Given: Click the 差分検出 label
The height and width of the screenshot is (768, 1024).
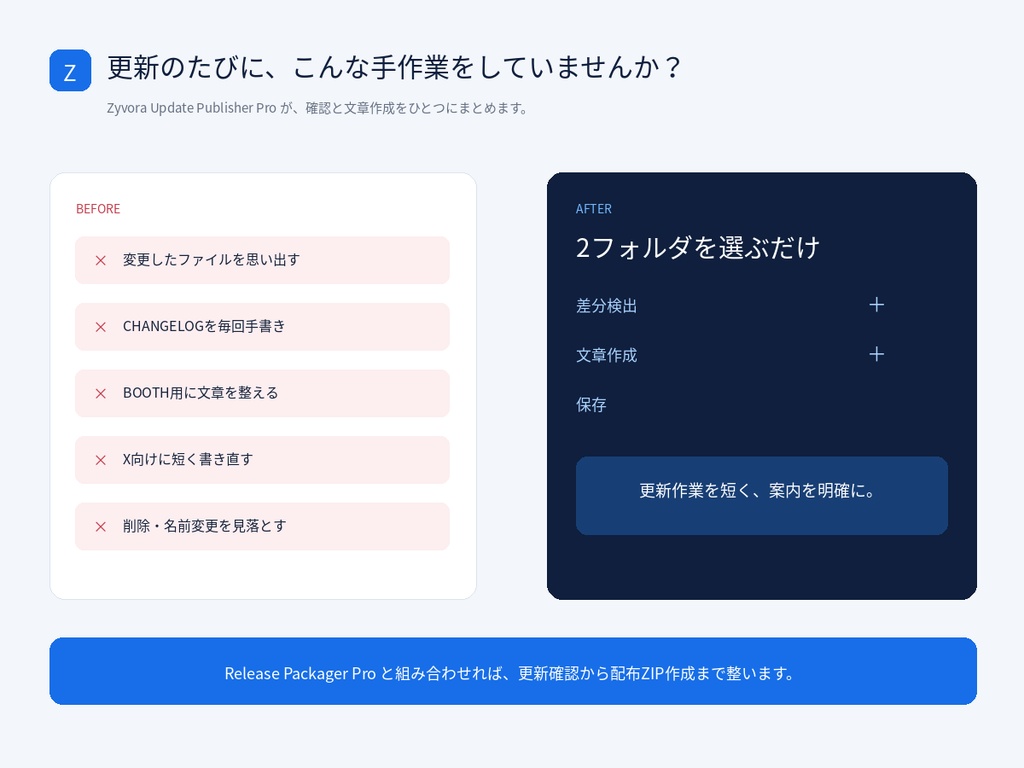Looking at the screenshot, I should tap(606, 306).
